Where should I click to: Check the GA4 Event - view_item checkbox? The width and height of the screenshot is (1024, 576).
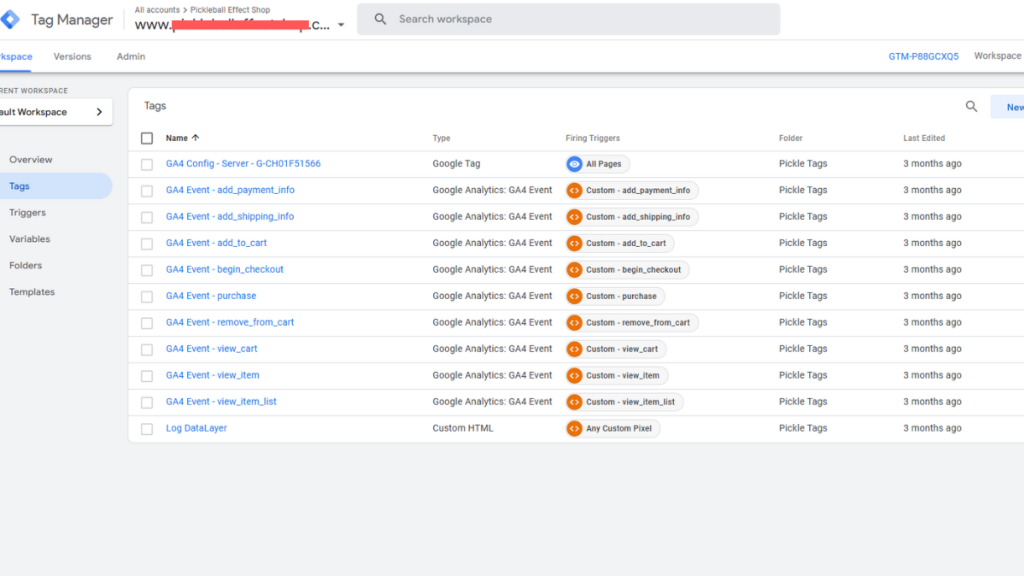click(x=147, y=376)
